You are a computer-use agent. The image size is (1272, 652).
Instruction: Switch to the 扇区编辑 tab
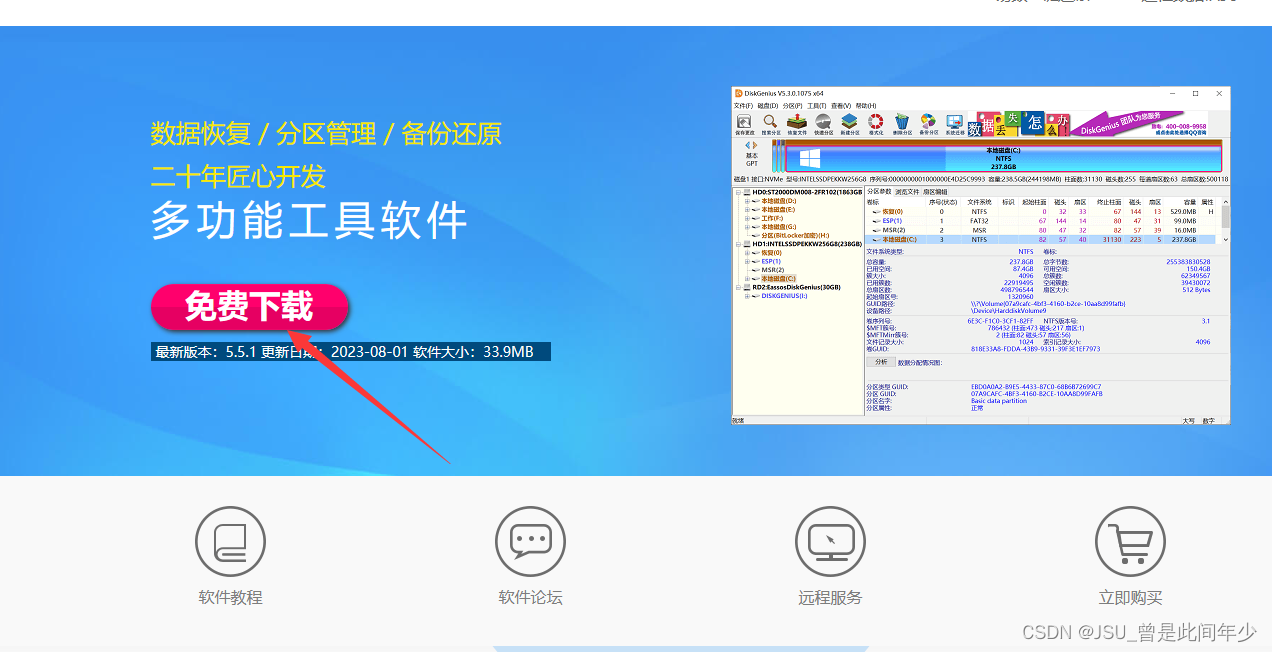click(934, 192)
